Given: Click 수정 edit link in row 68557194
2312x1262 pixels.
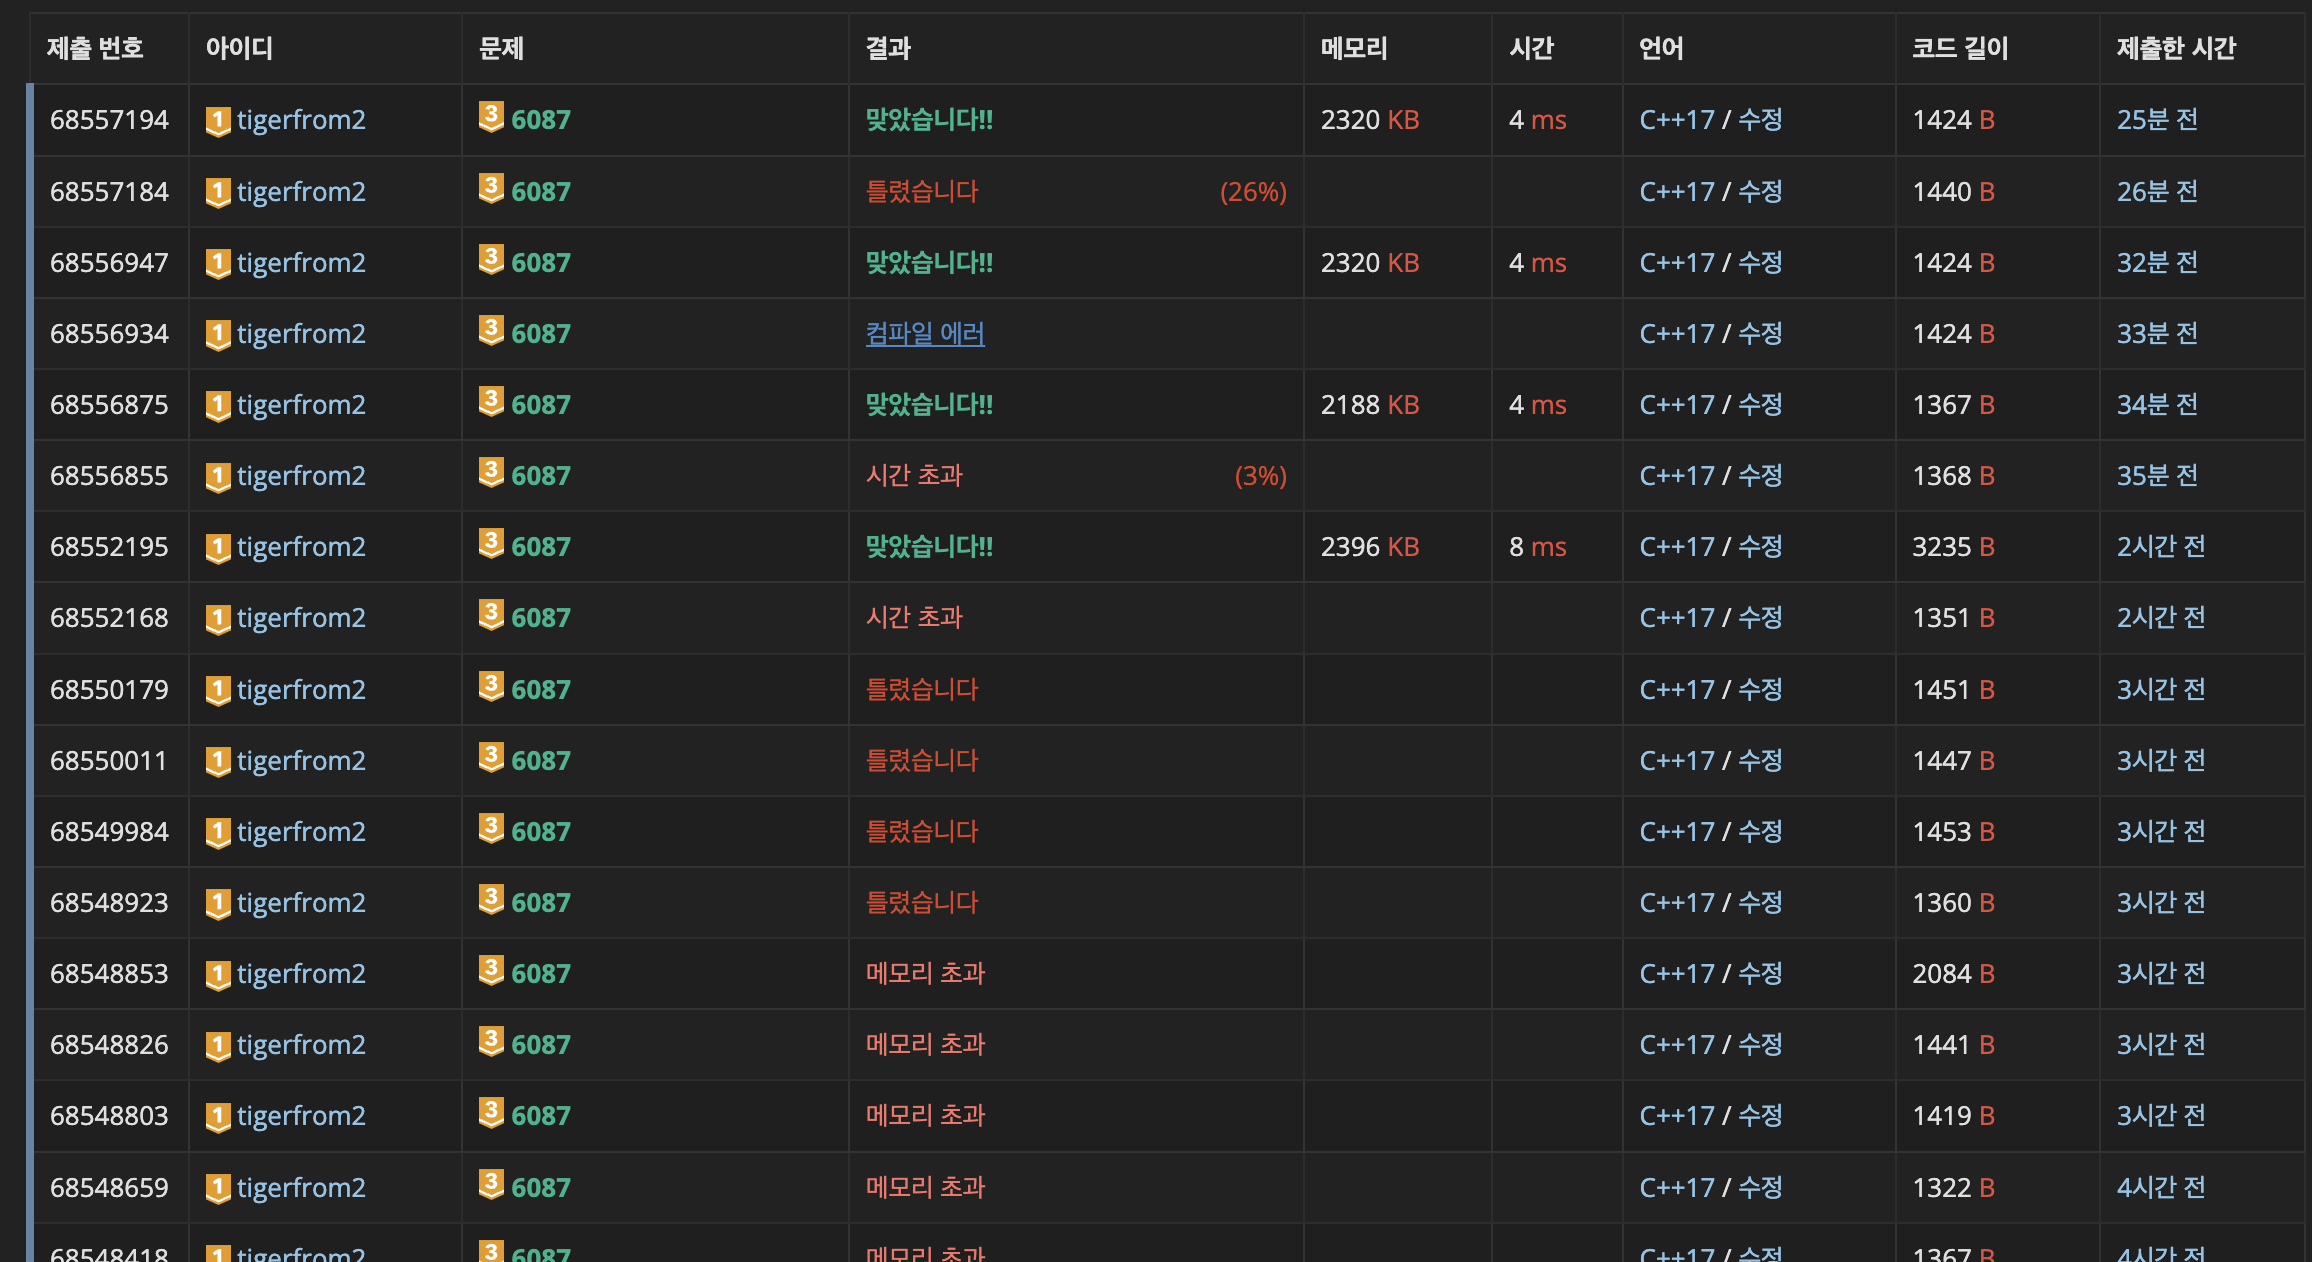Looking at the screenshot, I should 1760,120.
